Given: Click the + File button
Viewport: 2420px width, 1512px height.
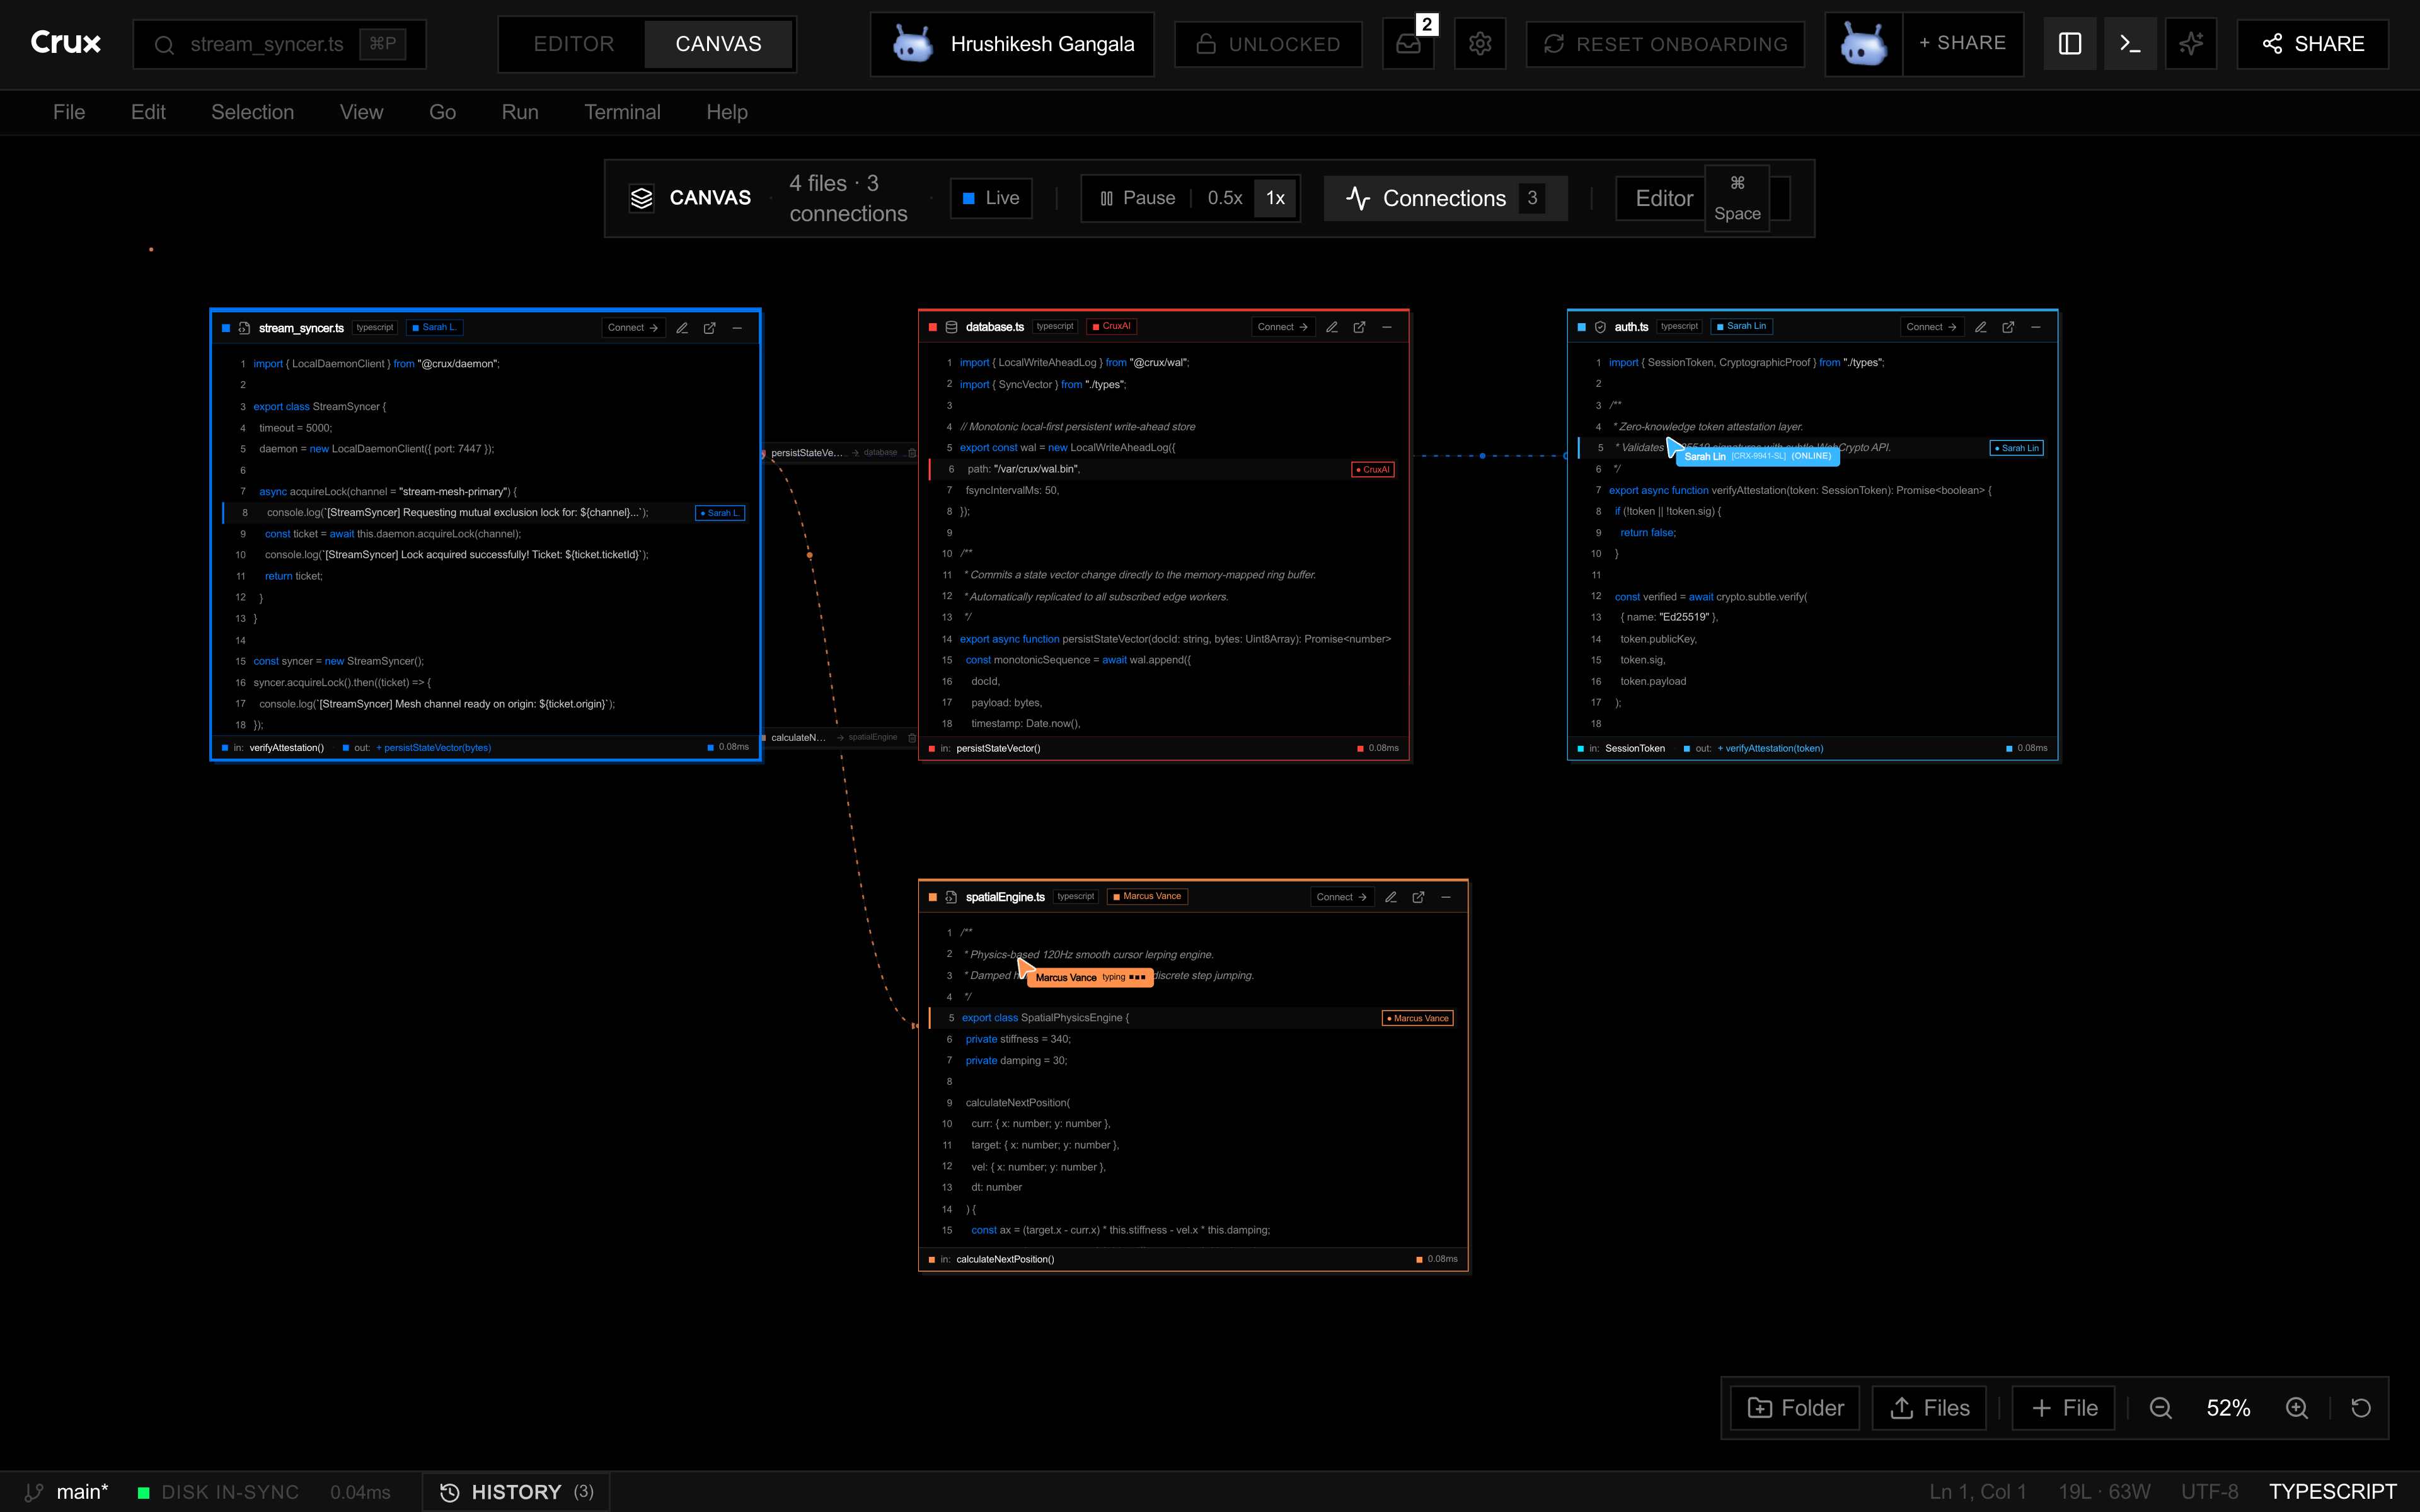Looking at the screenshot, I should coord(2063,1408).
